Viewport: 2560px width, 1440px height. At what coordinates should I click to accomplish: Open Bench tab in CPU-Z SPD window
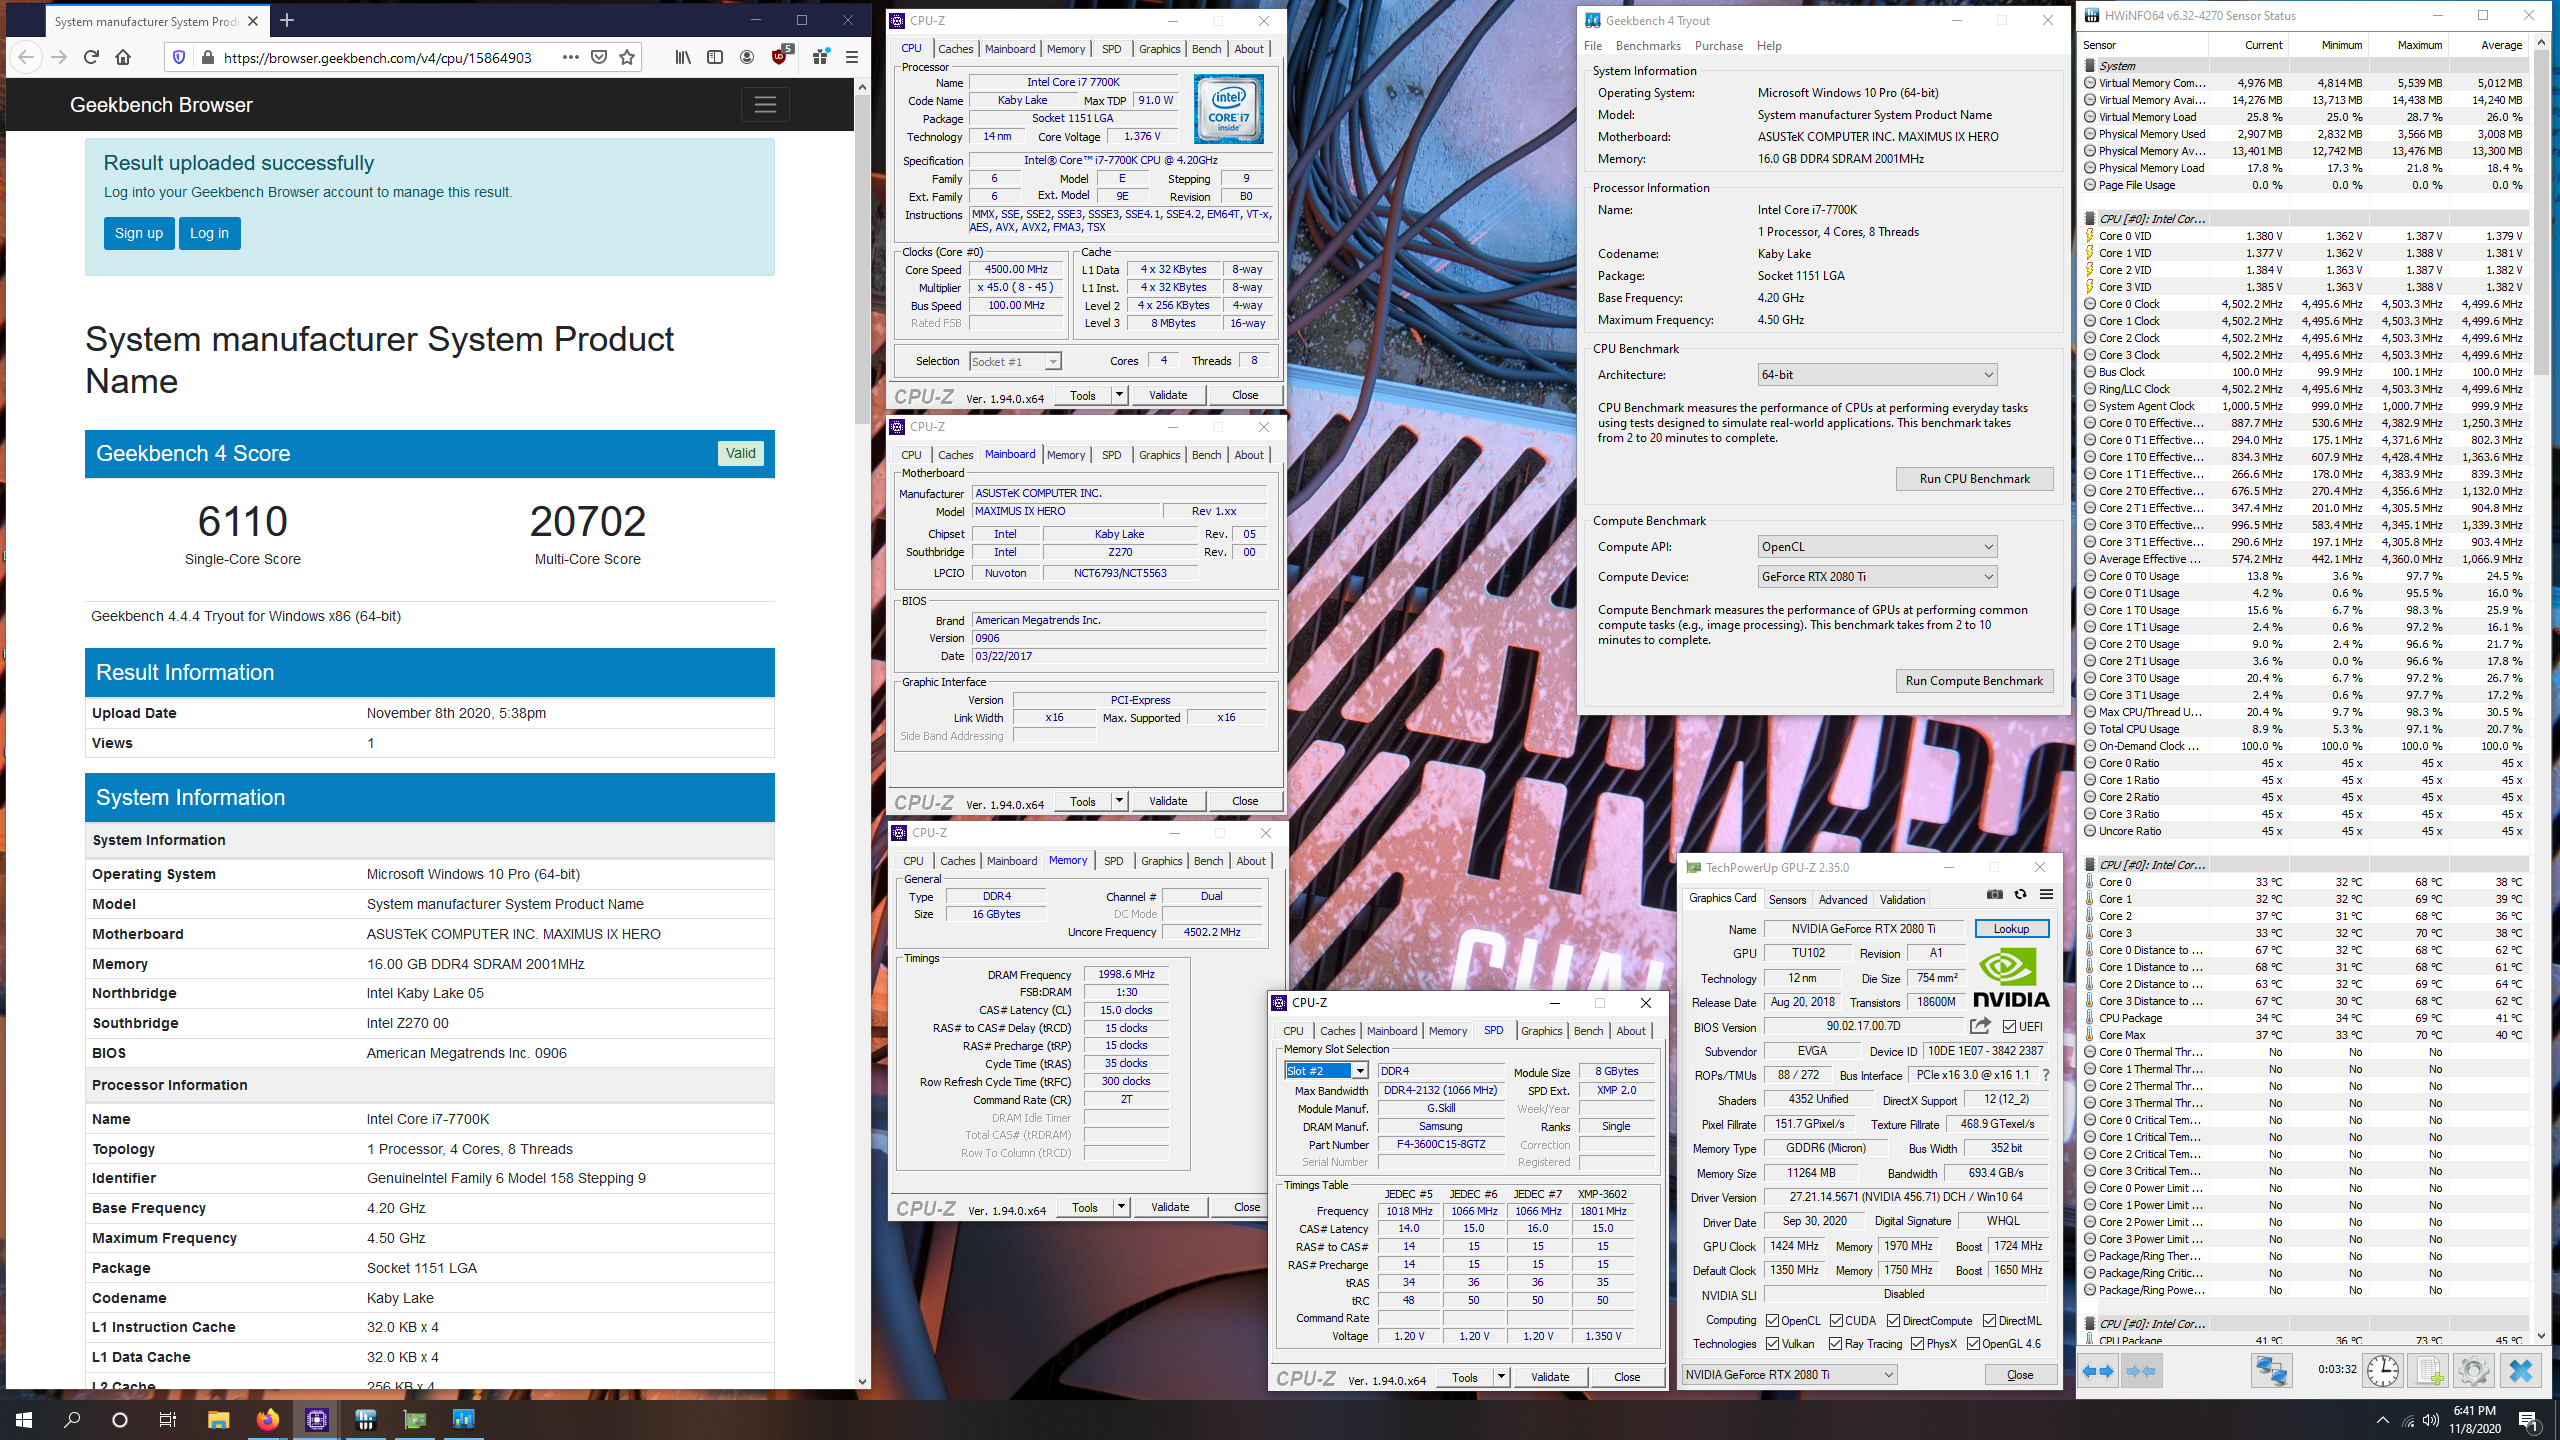pos(1588,1031)
